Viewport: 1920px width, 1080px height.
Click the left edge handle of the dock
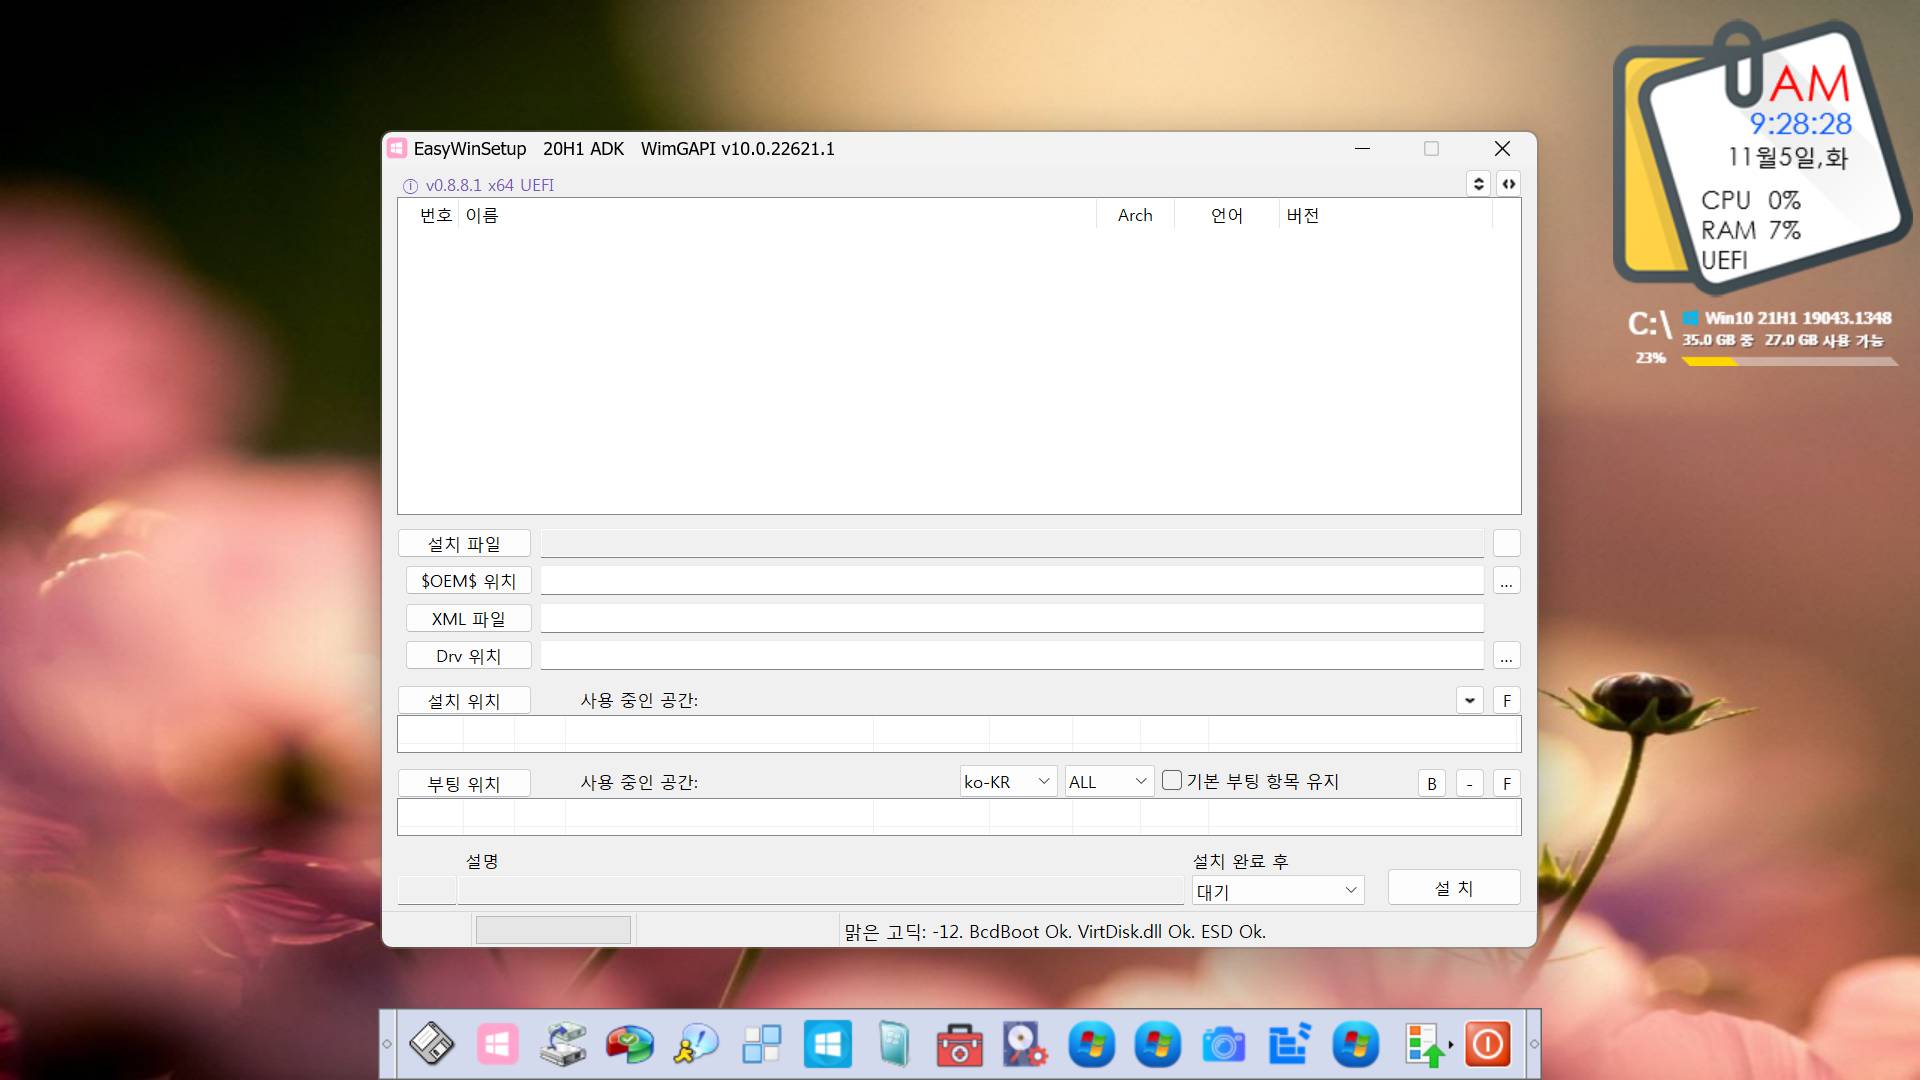(x=387, y=1044)
